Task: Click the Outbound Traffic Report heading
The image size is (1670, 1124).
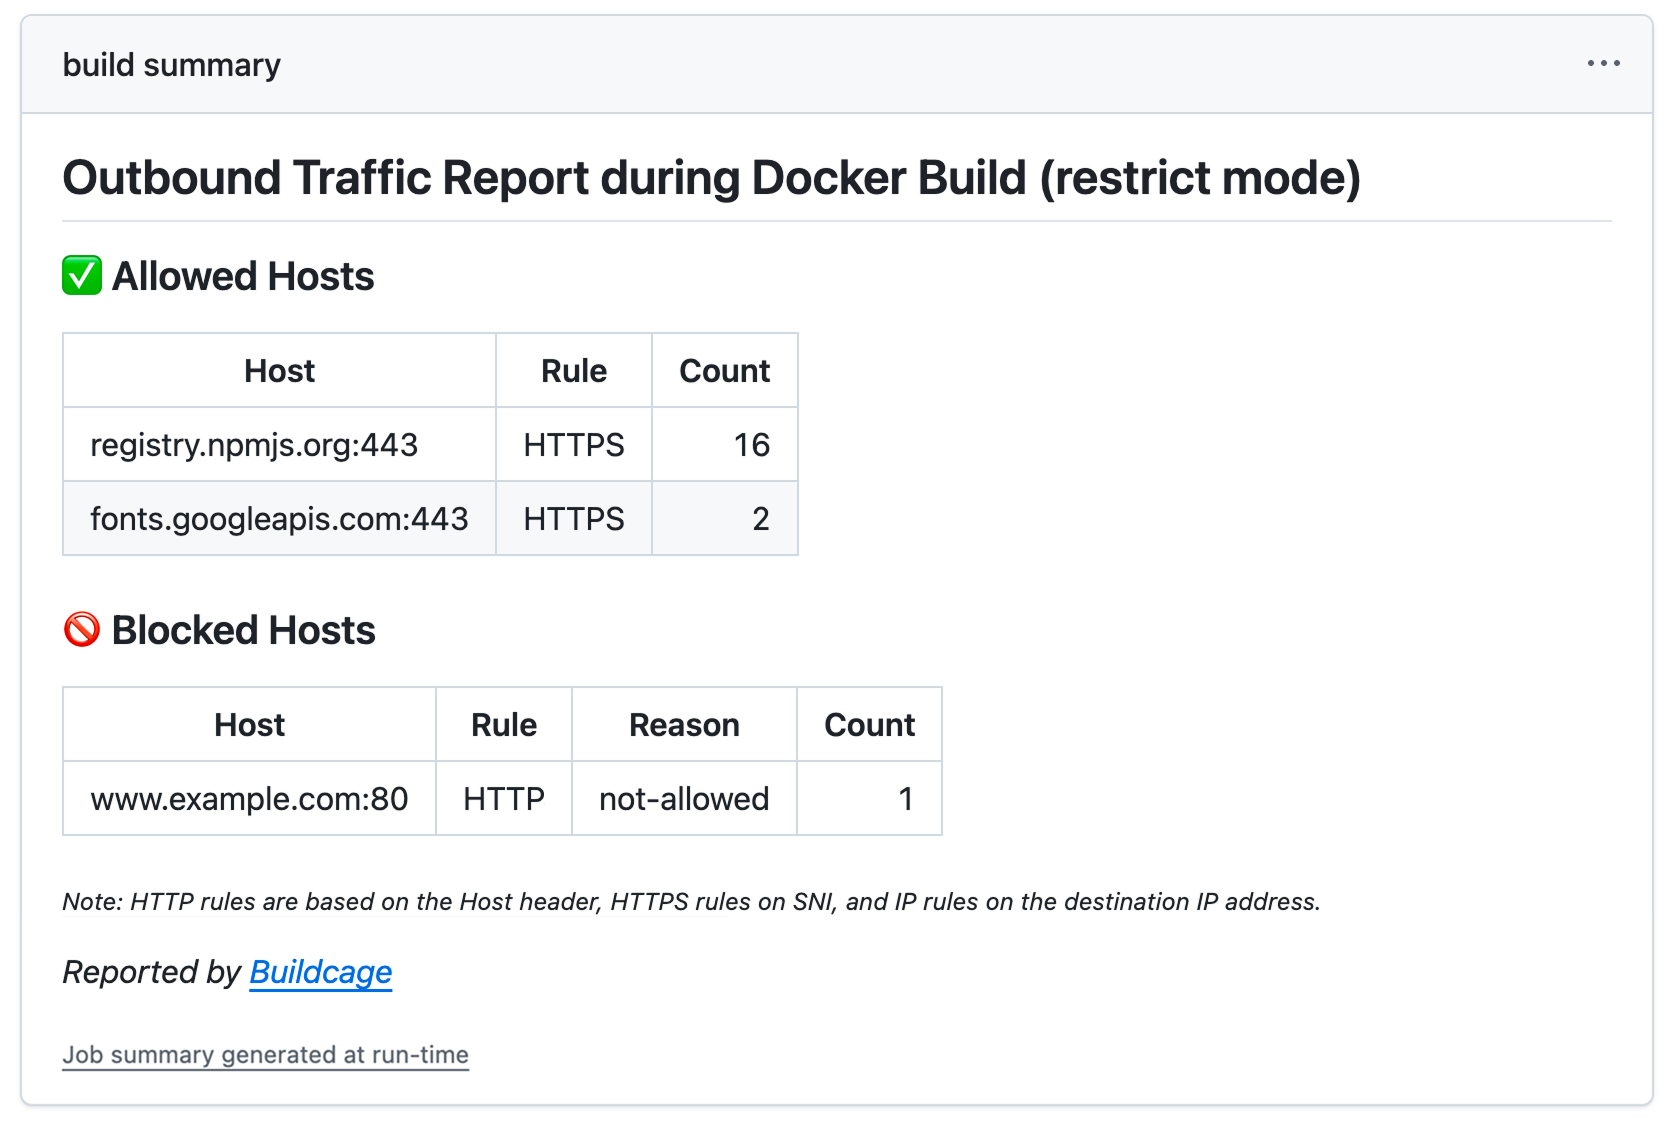Action: tap(711, 178)
